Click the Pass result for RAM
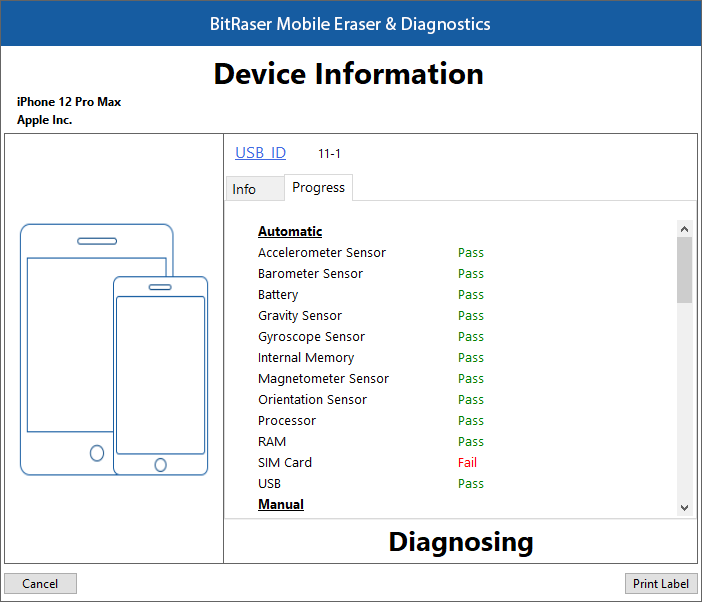The width and height of the screenshot is (702, 602). 471,442
